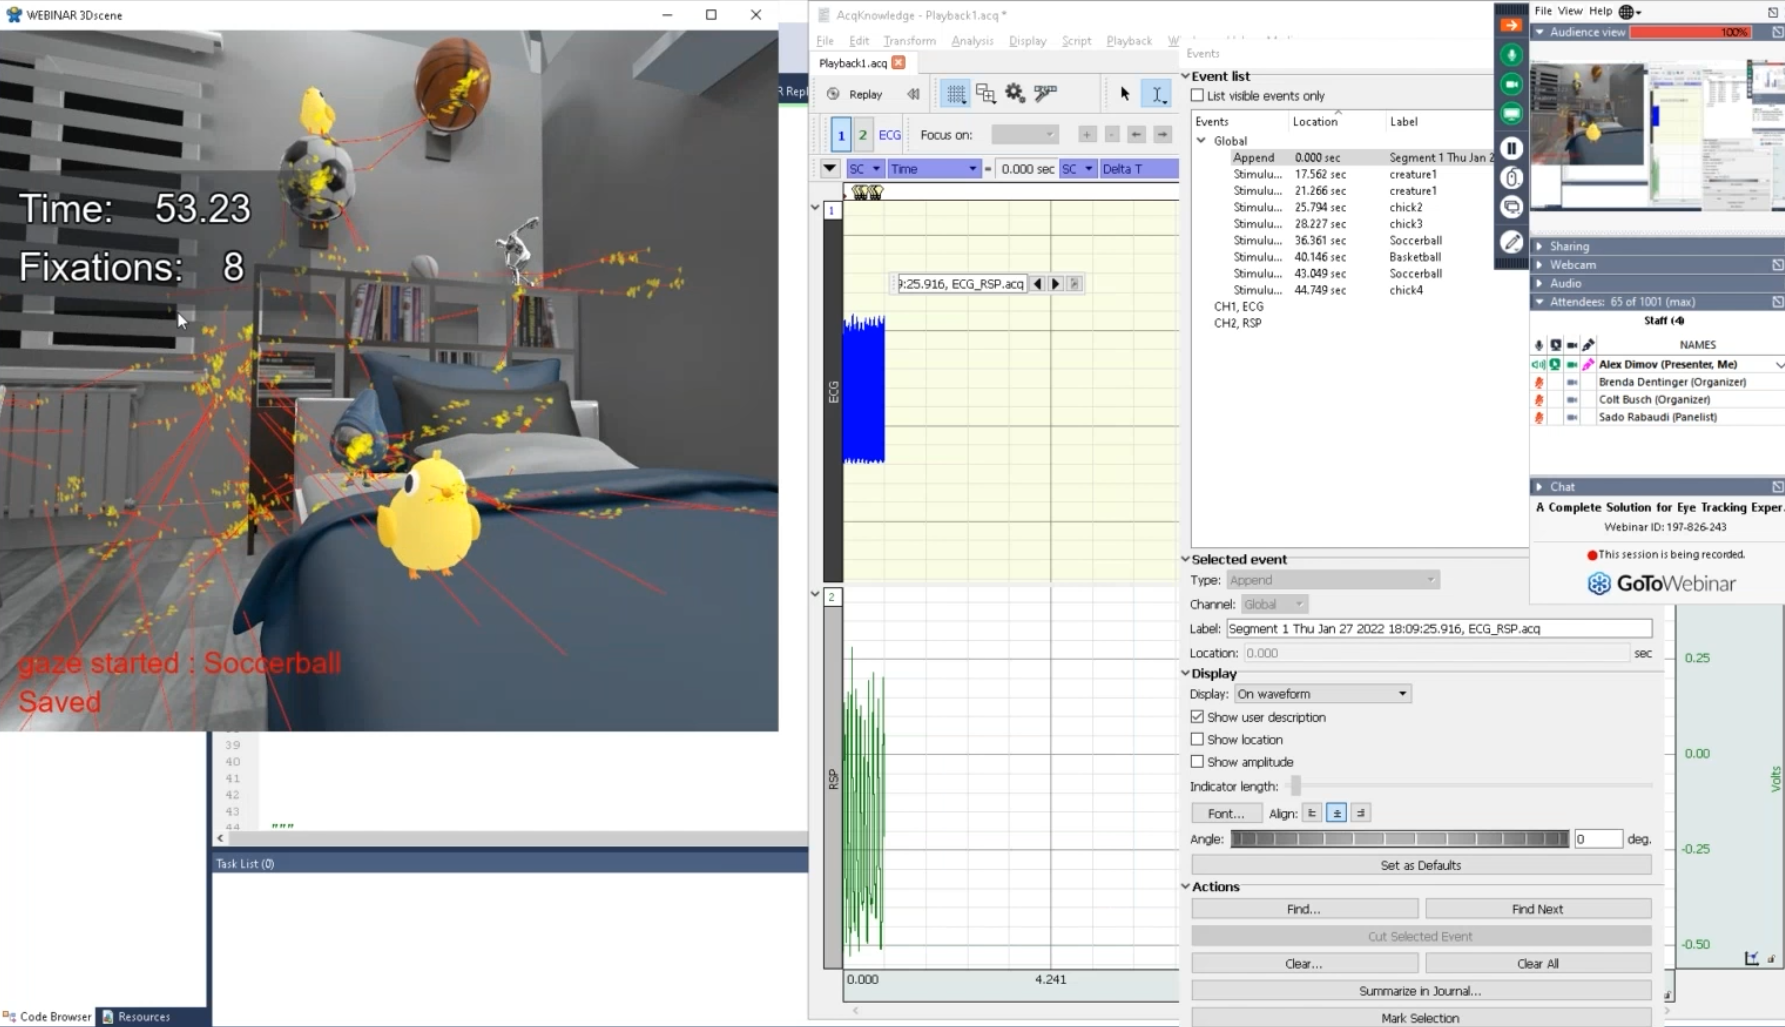Enable Show location option

click(x=1198, y=739)
